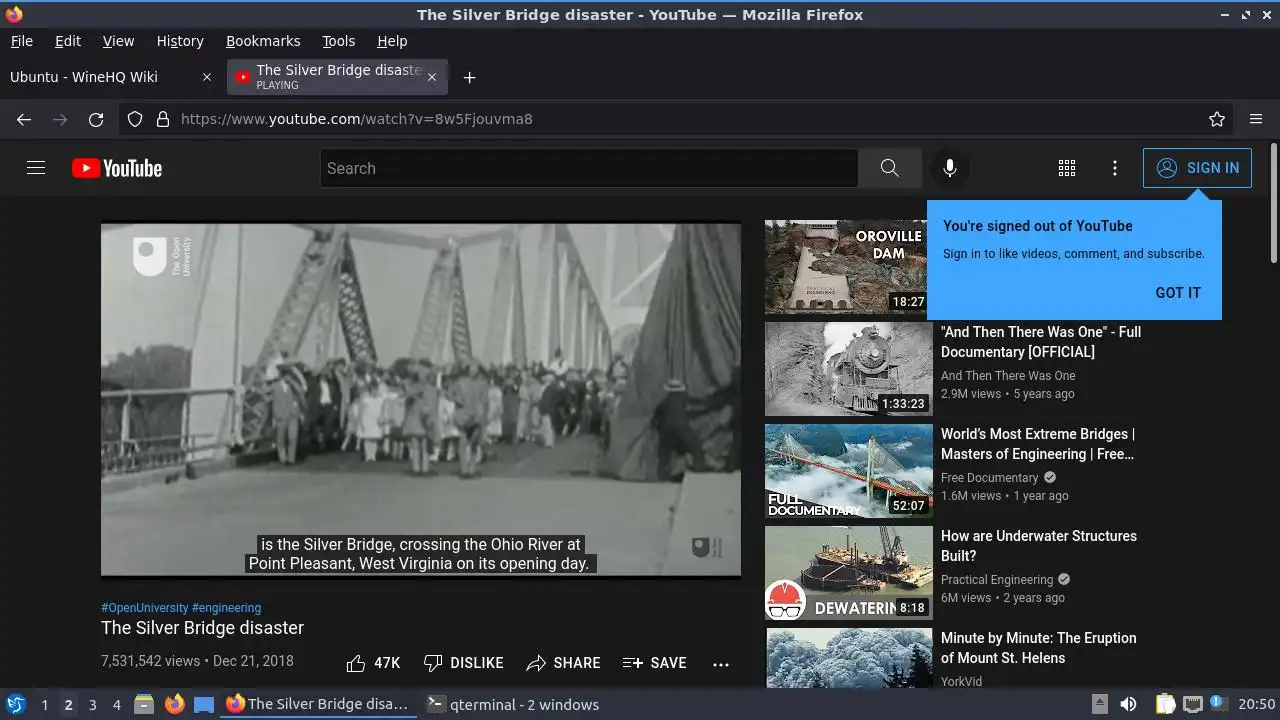Open SHARE options for the video

click(x=563, y=663)
